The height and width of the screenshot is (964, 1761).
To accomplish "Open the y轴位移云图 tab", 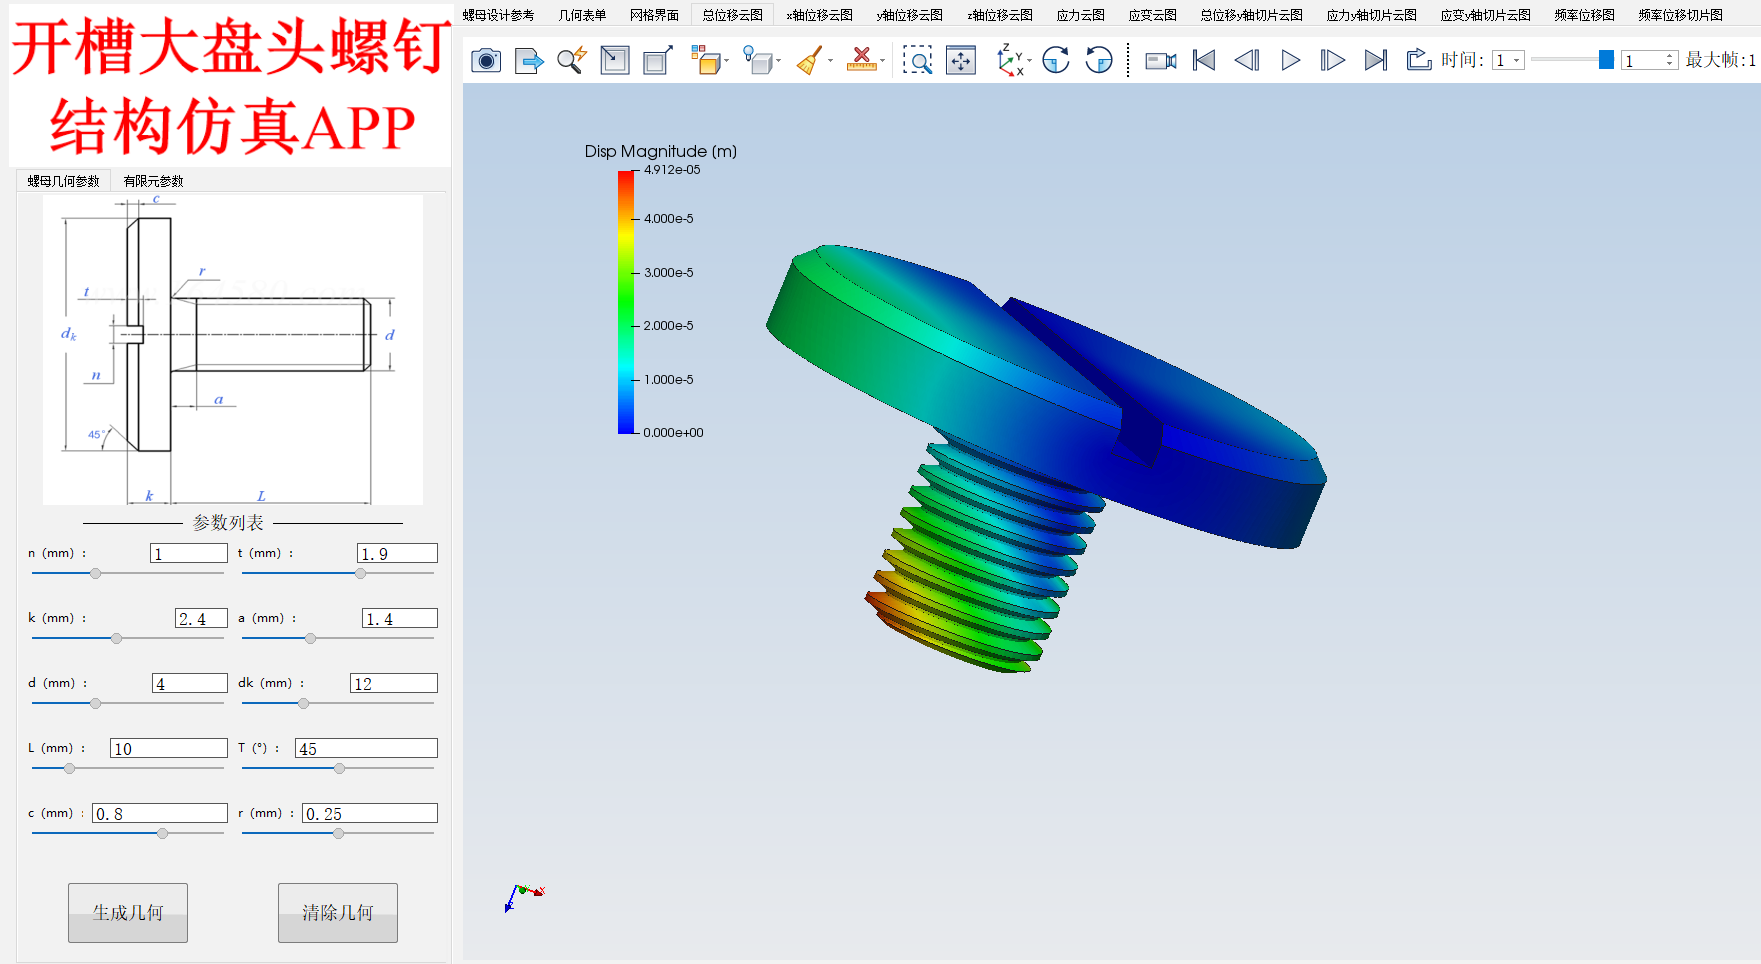I will (x=909, y=15).
